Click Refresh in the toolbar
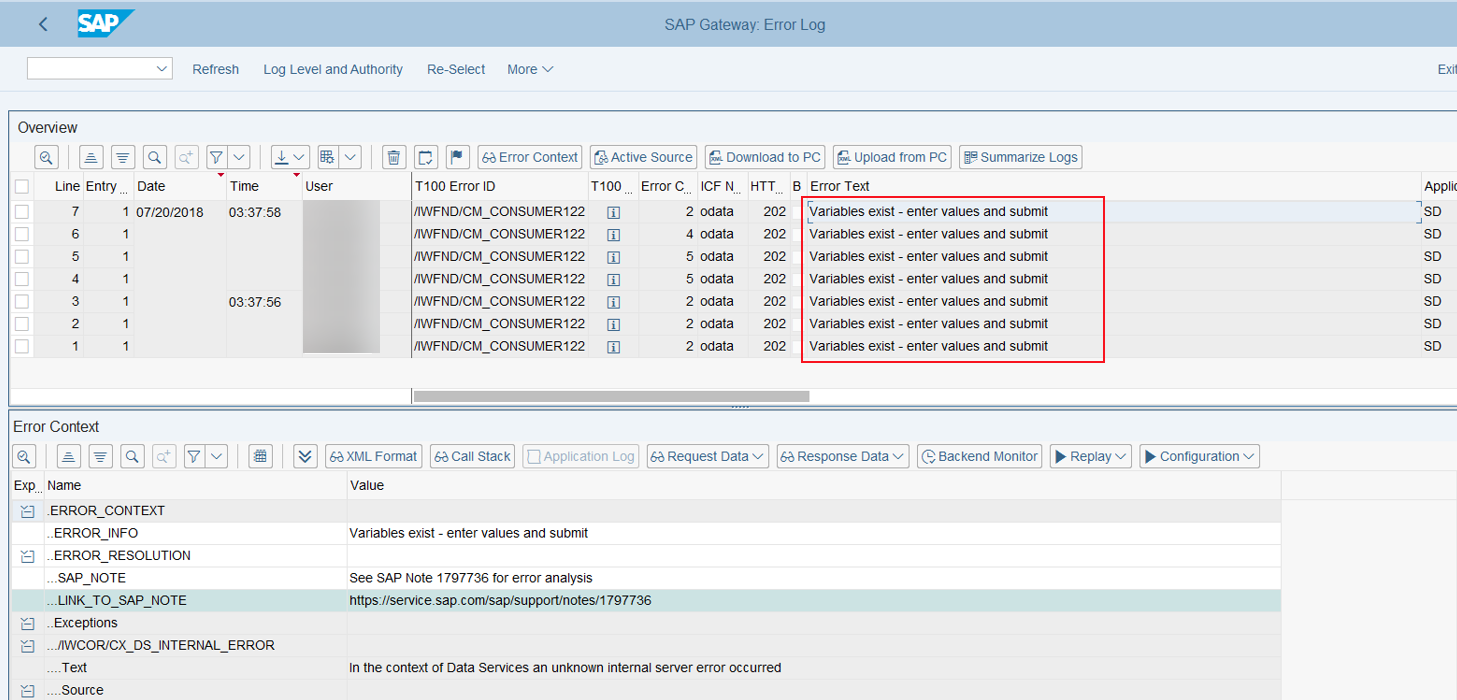The width and height of the screenshot is (1457, 700). [216, 69]
